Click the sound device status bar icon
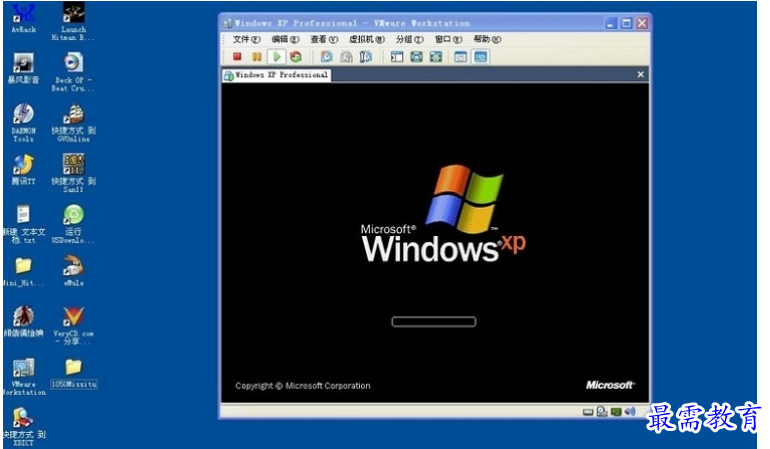 [x=630, y=411]
